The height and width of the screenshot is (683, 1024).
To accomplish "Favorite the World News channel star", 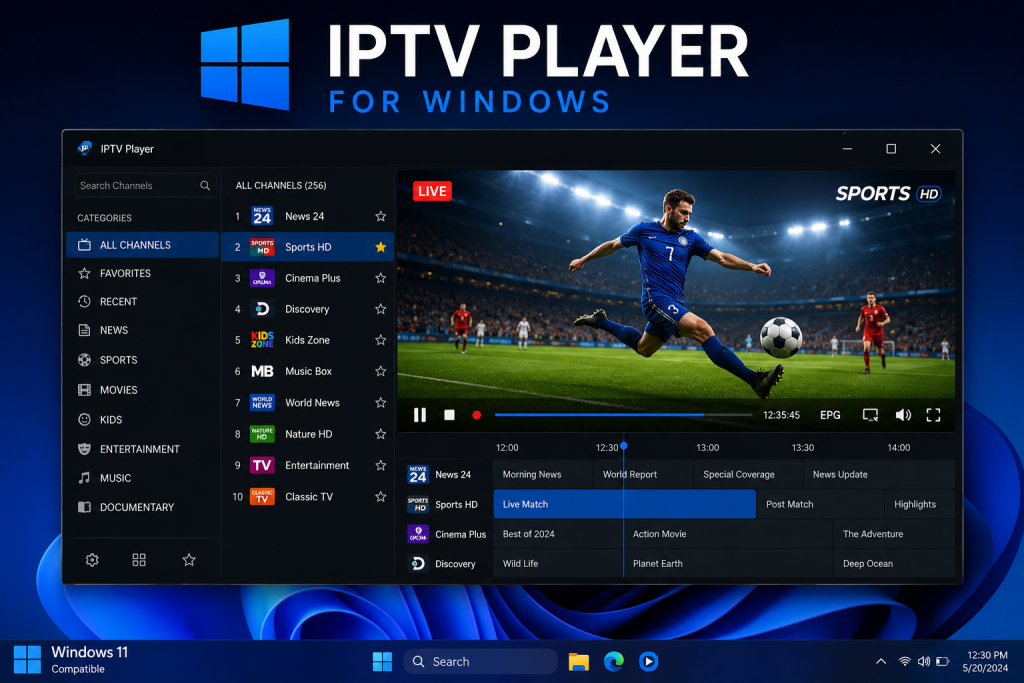I will 381,402.
